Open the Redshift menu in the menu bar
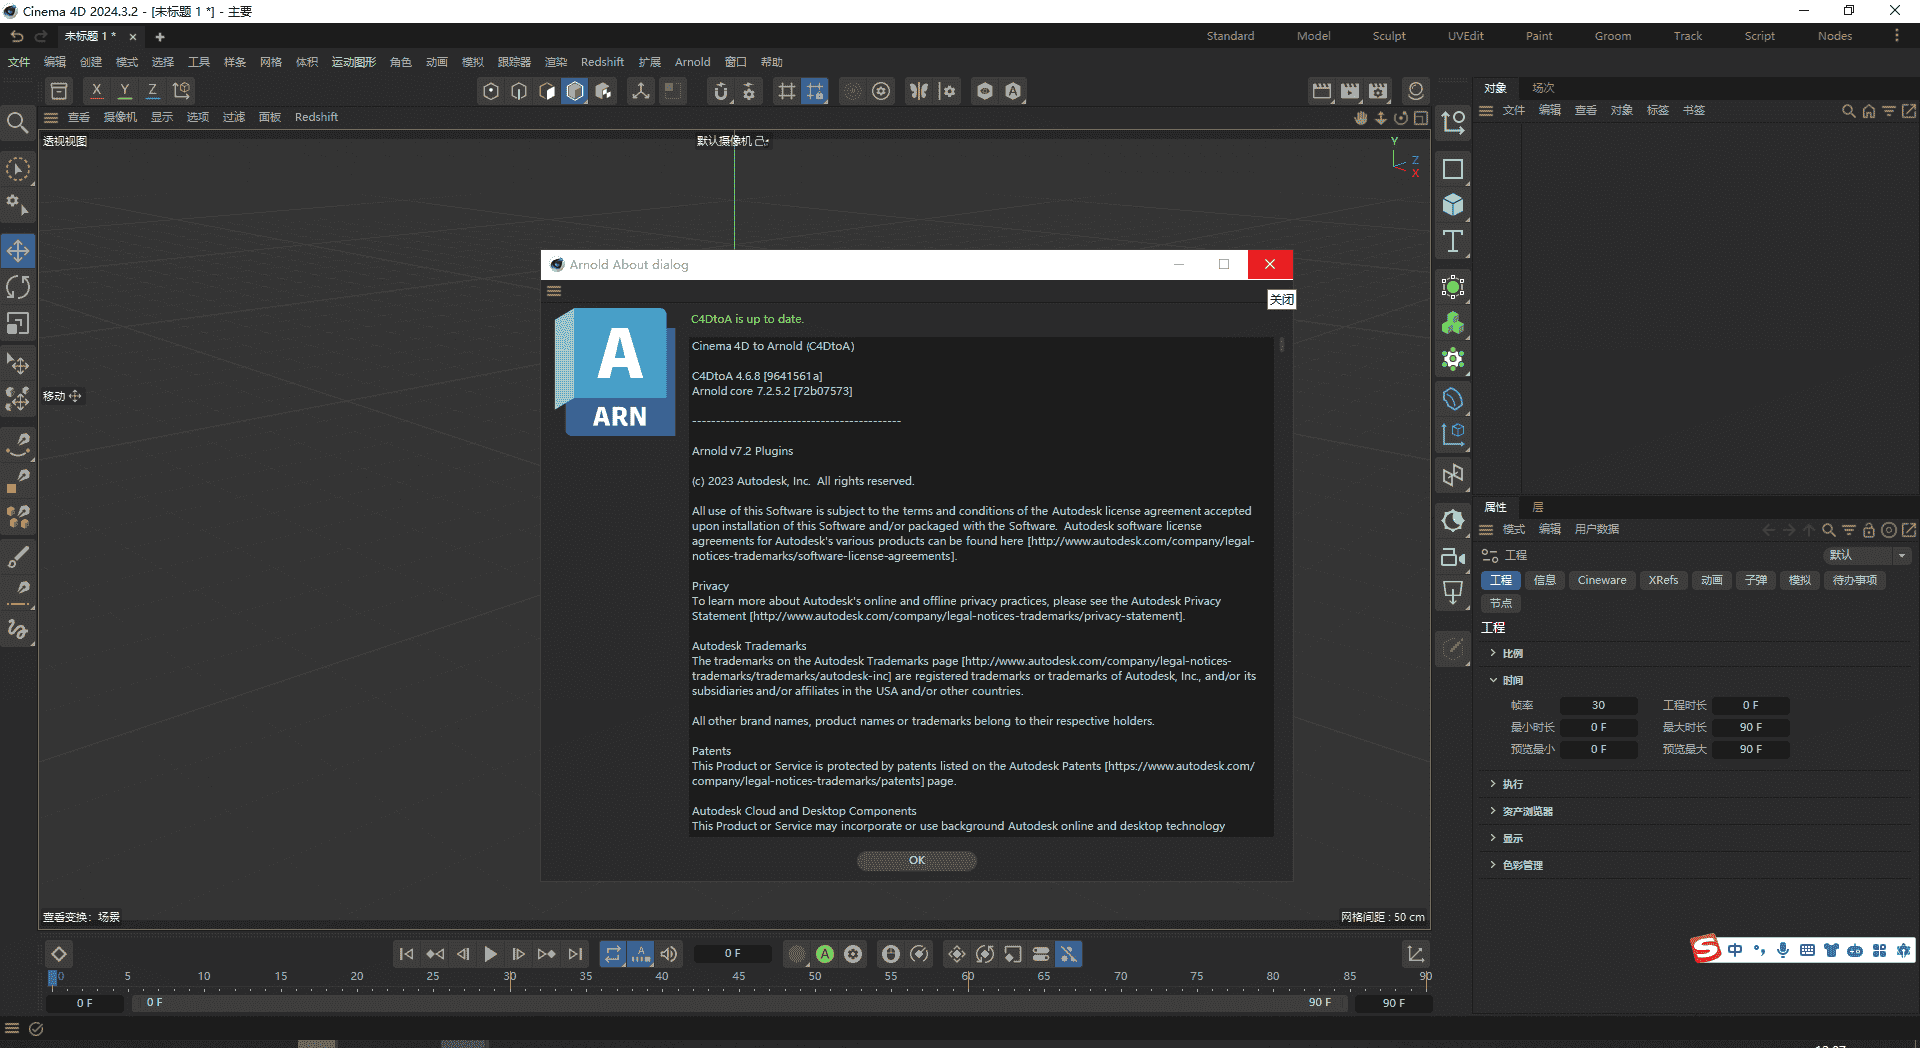 (601, 61)
